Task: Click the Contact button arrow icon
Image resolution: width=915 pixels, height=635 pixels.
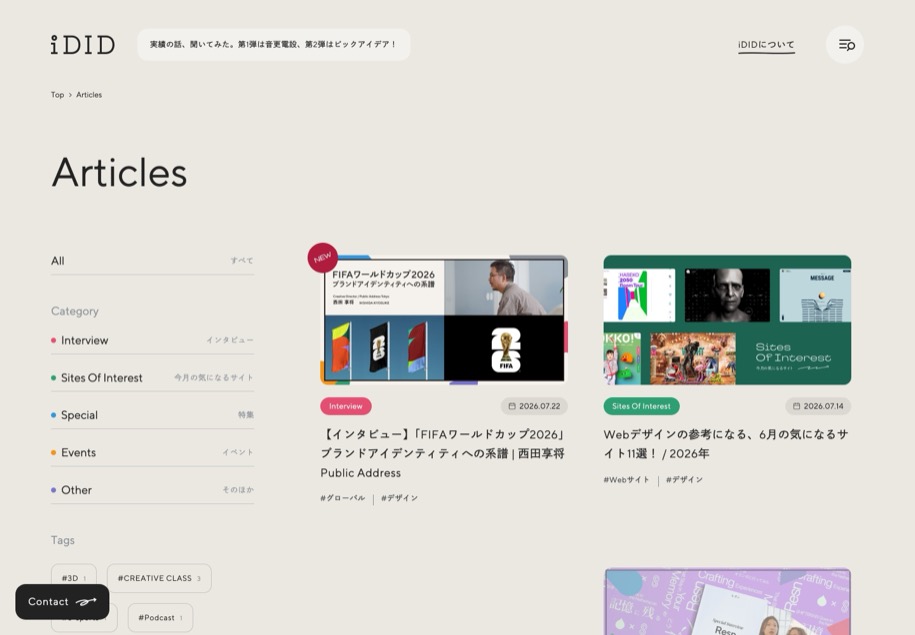Action: (86, 602)
